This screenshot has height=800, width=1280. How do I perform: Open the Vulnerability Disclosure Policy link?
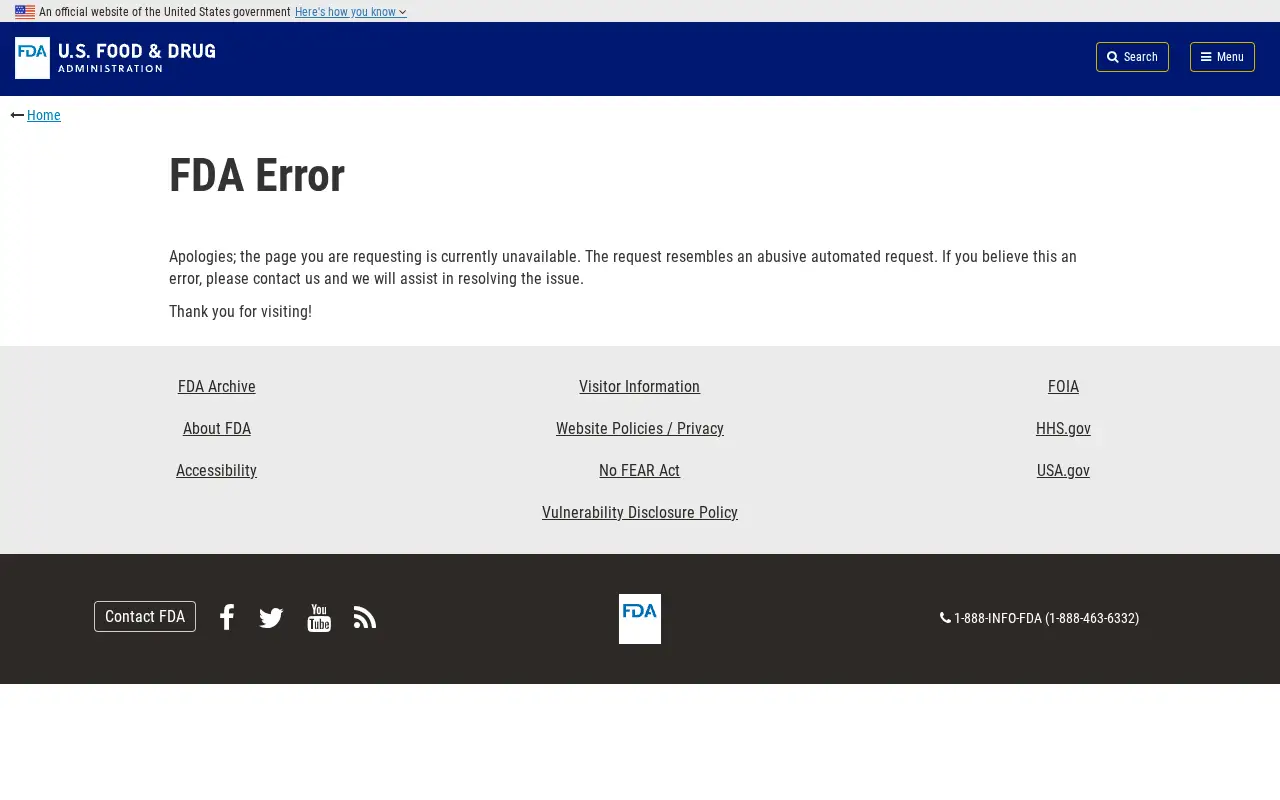[x=640, y=513]
